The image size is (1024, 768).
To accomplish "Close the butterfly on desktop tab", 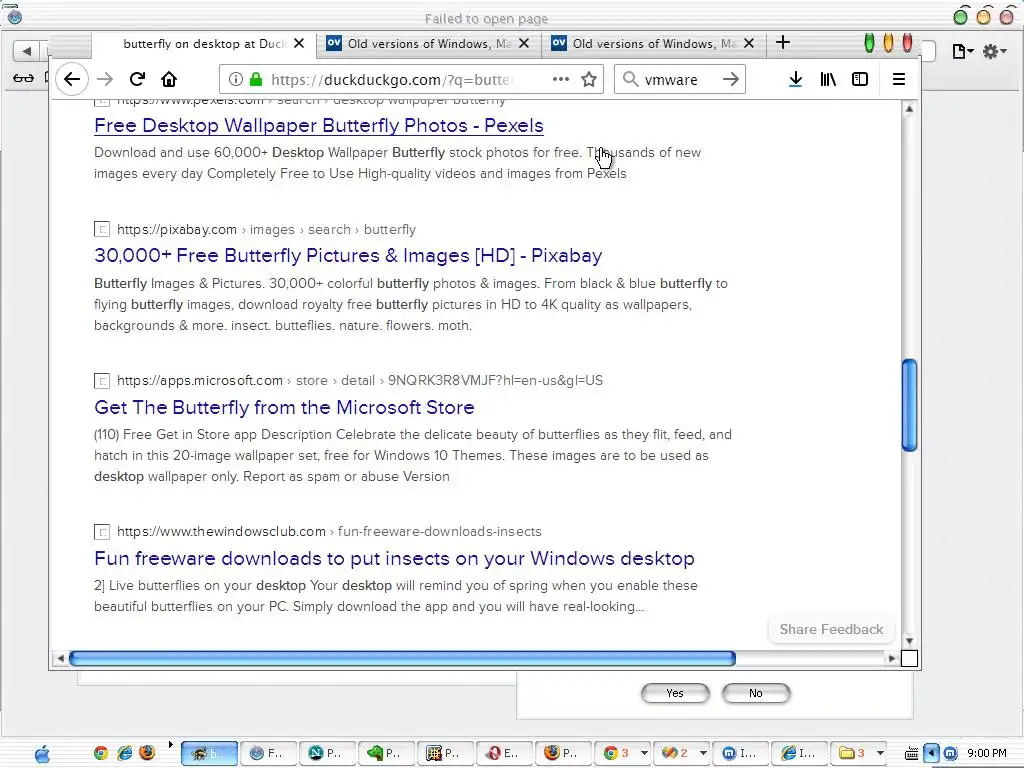I will (299, 44).
